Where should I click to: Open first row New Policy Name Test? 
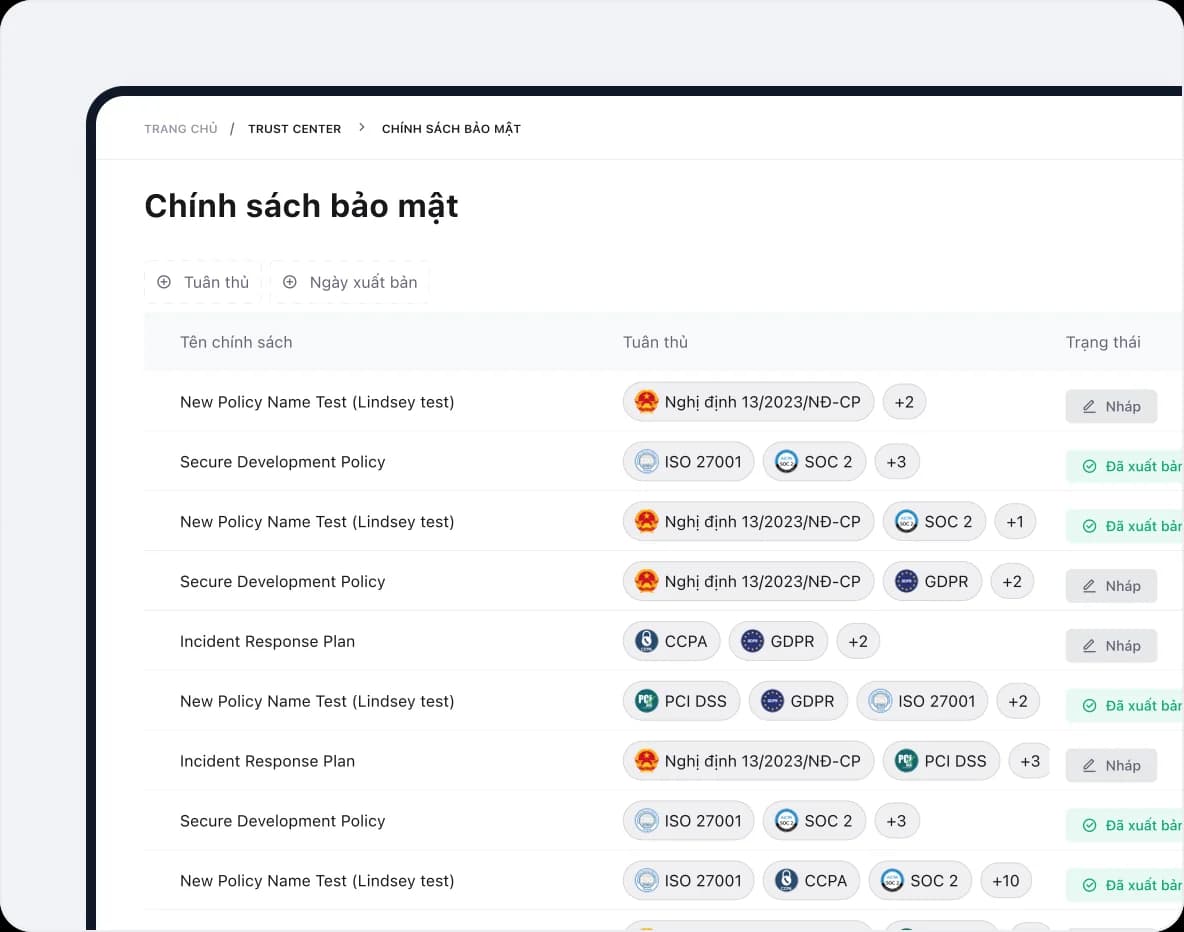tap(317, 402)
